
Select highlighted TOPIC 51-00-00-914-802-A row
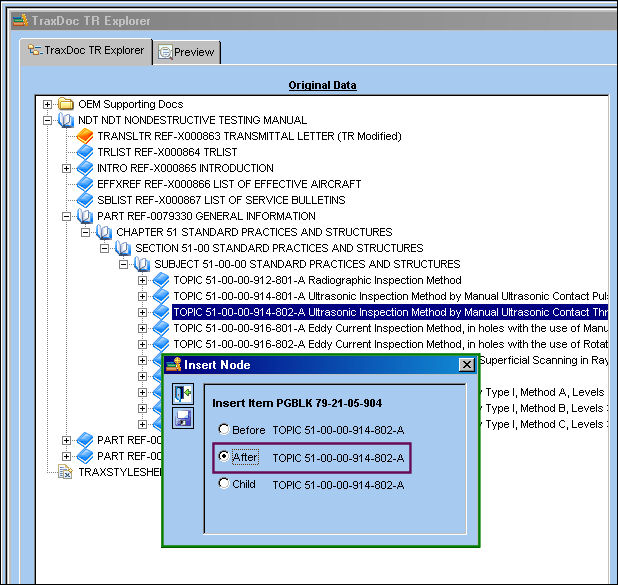390,312
